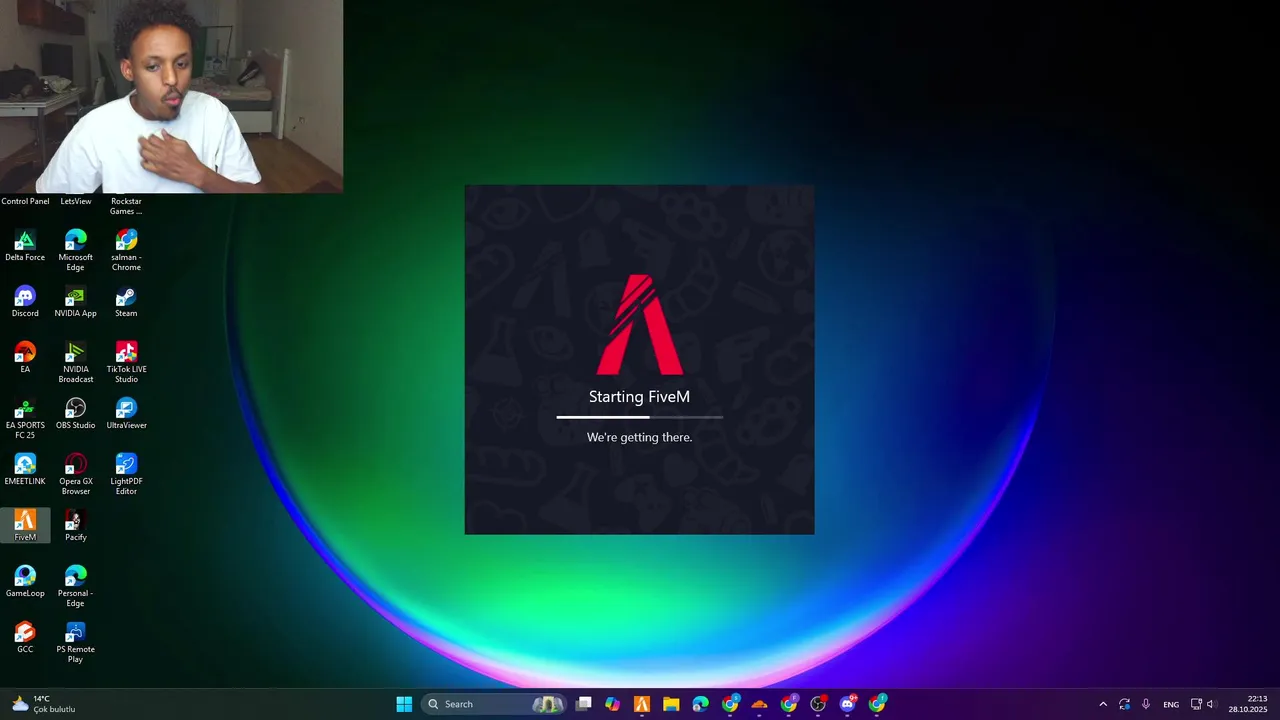Select the FiveM desktop shortcut
The image size is (1280, 720).
coord(25,526)
